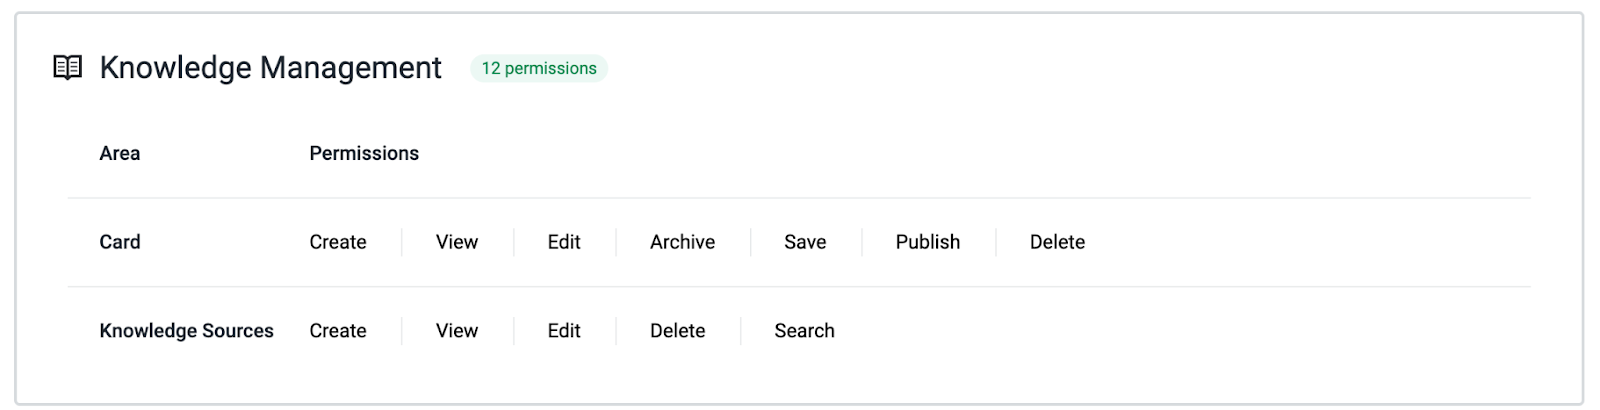The image size is (1600, 410).
Task: Choose Edit permission for Knowledge Sources
Action: click(564, 331)
